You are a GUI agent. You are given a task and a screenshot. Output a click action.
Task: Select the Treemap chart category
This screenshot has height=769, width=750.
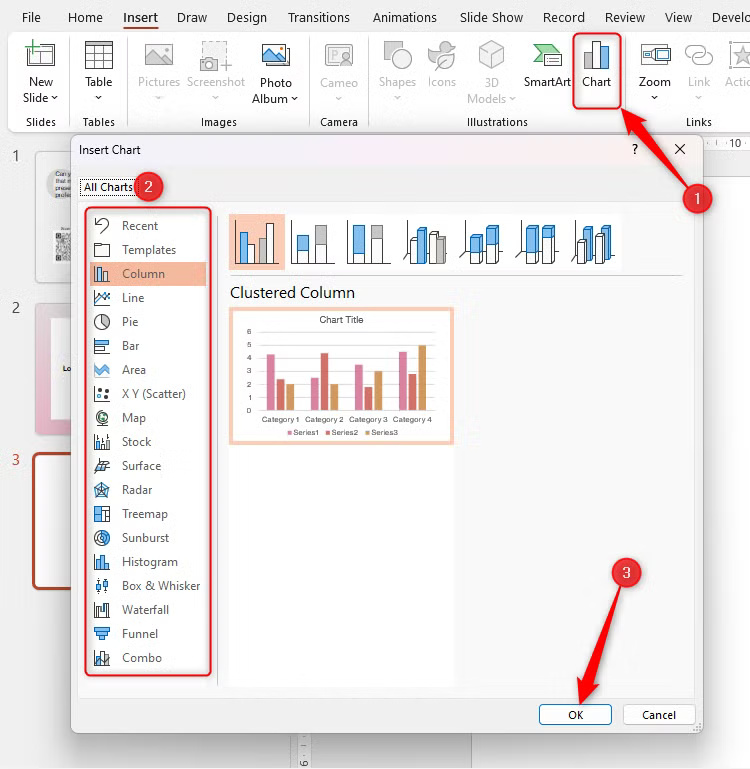pos(148,514)
